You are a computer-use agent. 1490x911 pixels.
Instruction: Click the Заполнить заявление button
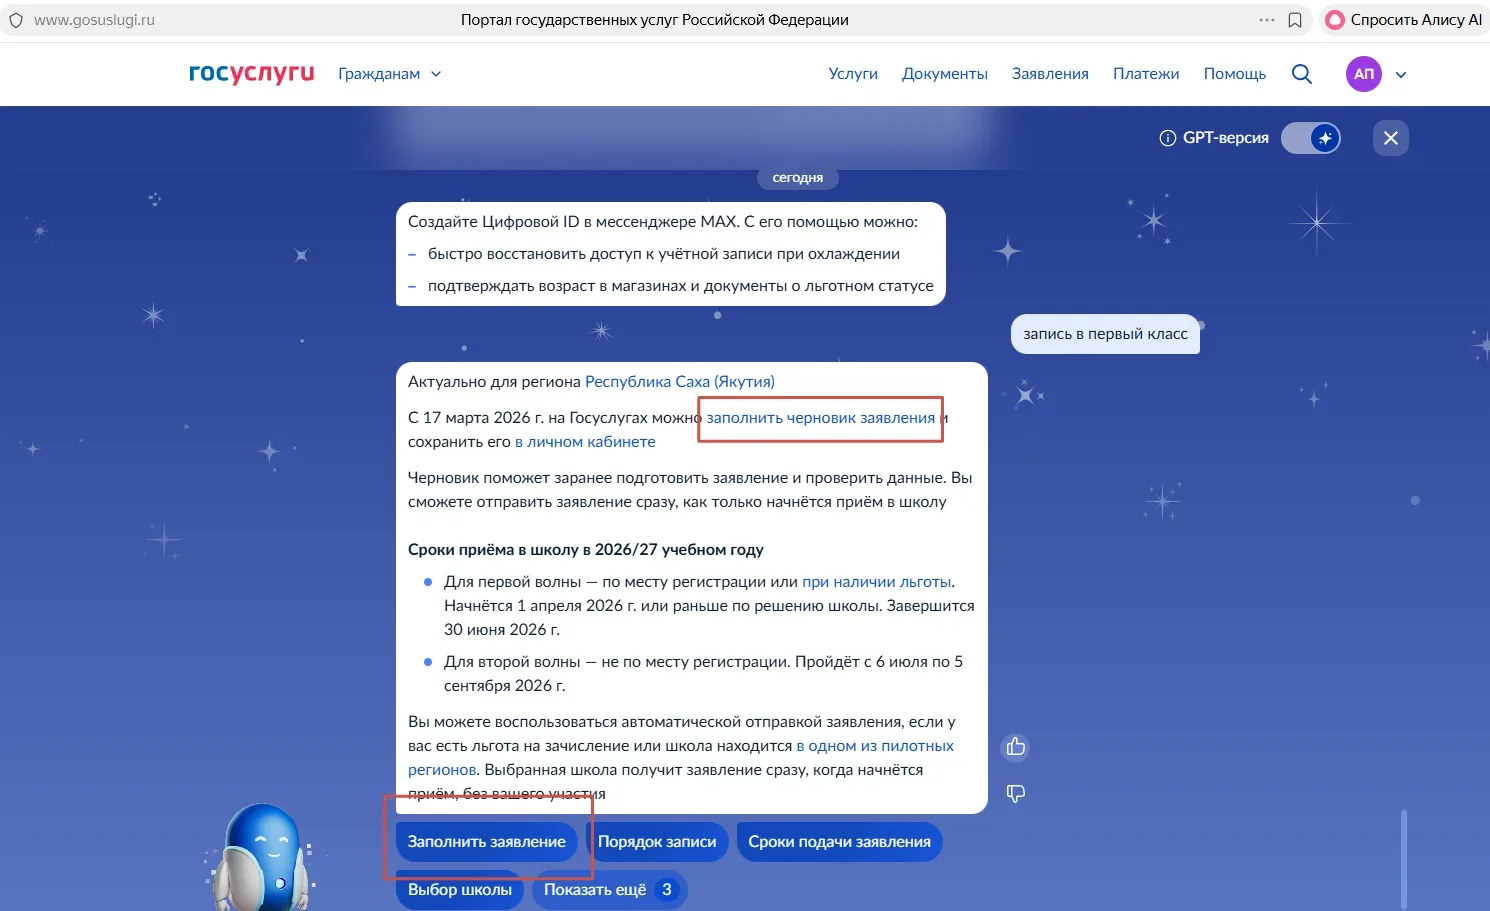click(487, 842)
